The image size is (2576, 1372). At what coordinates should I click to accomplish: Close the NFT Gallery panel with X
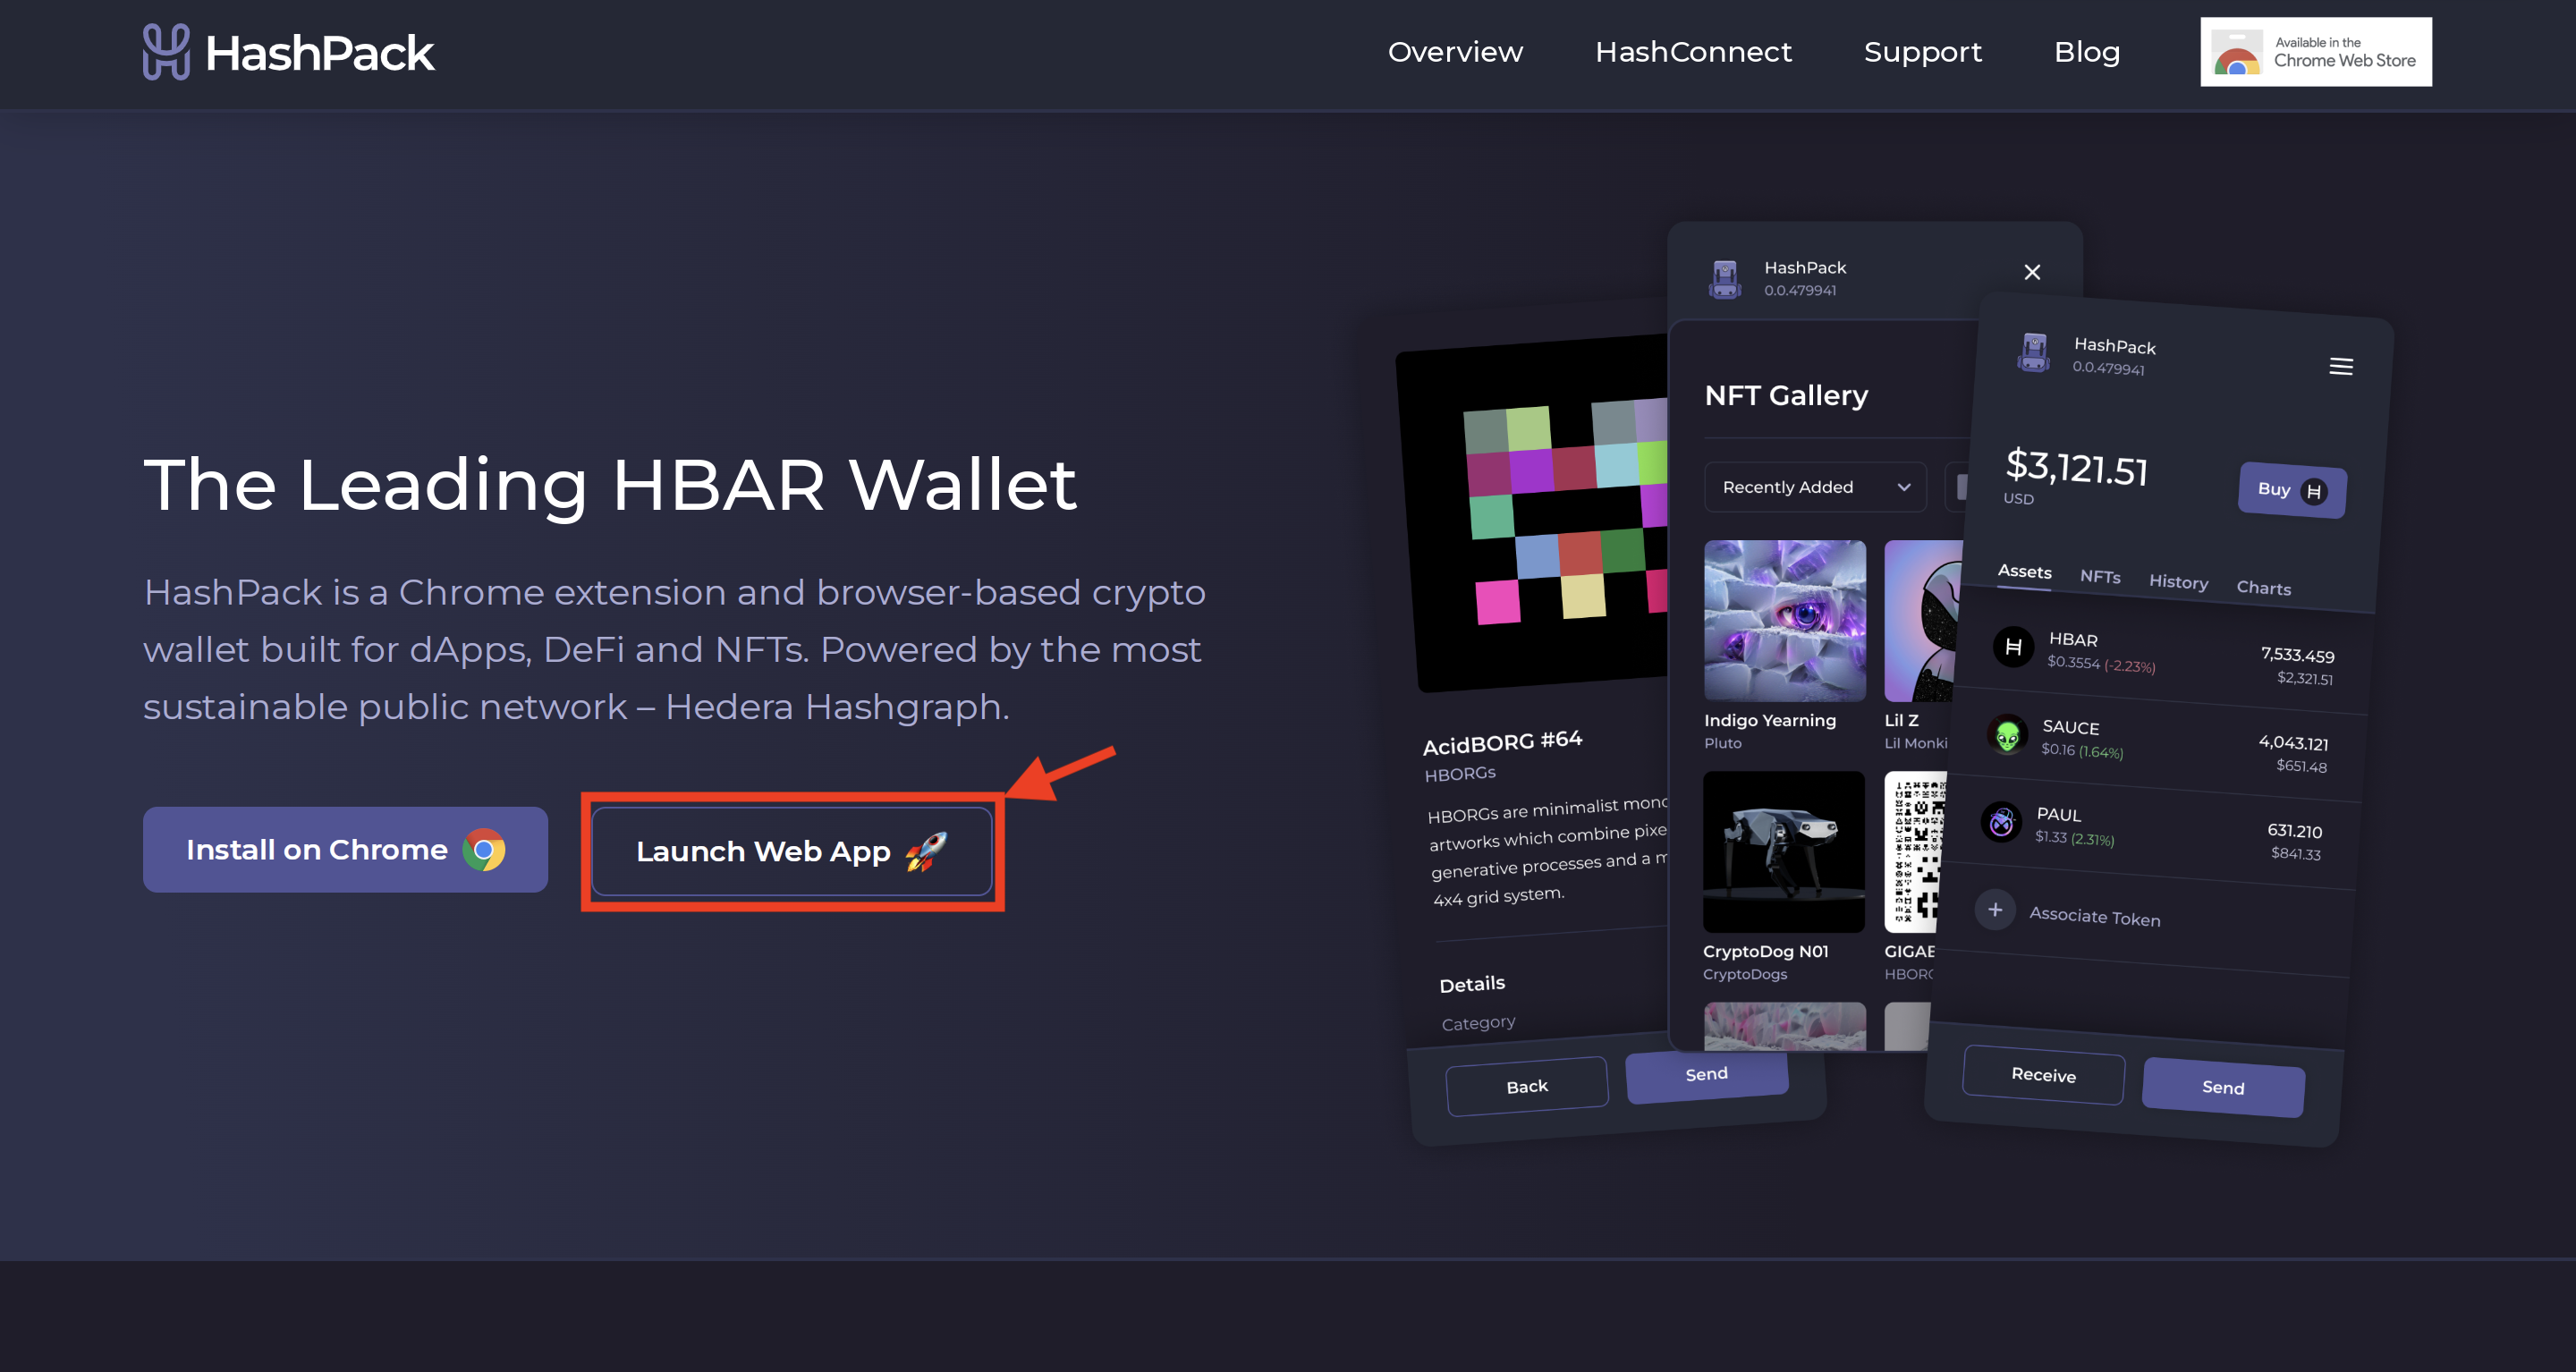click(x=2031, y=272)
